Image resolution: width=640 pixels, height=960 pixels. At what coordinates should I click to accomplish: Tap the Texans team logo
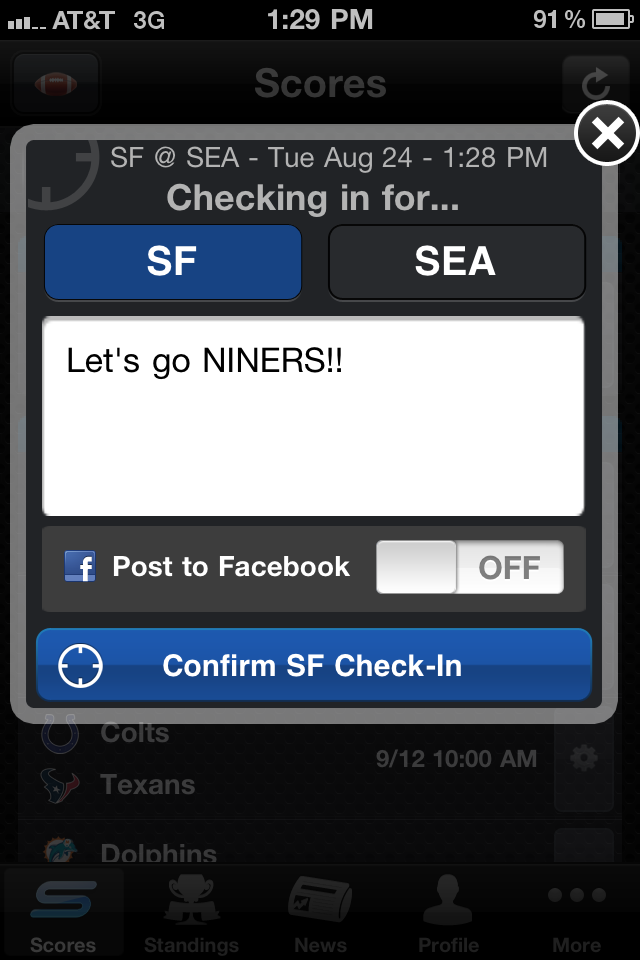(x=60, y=786)
